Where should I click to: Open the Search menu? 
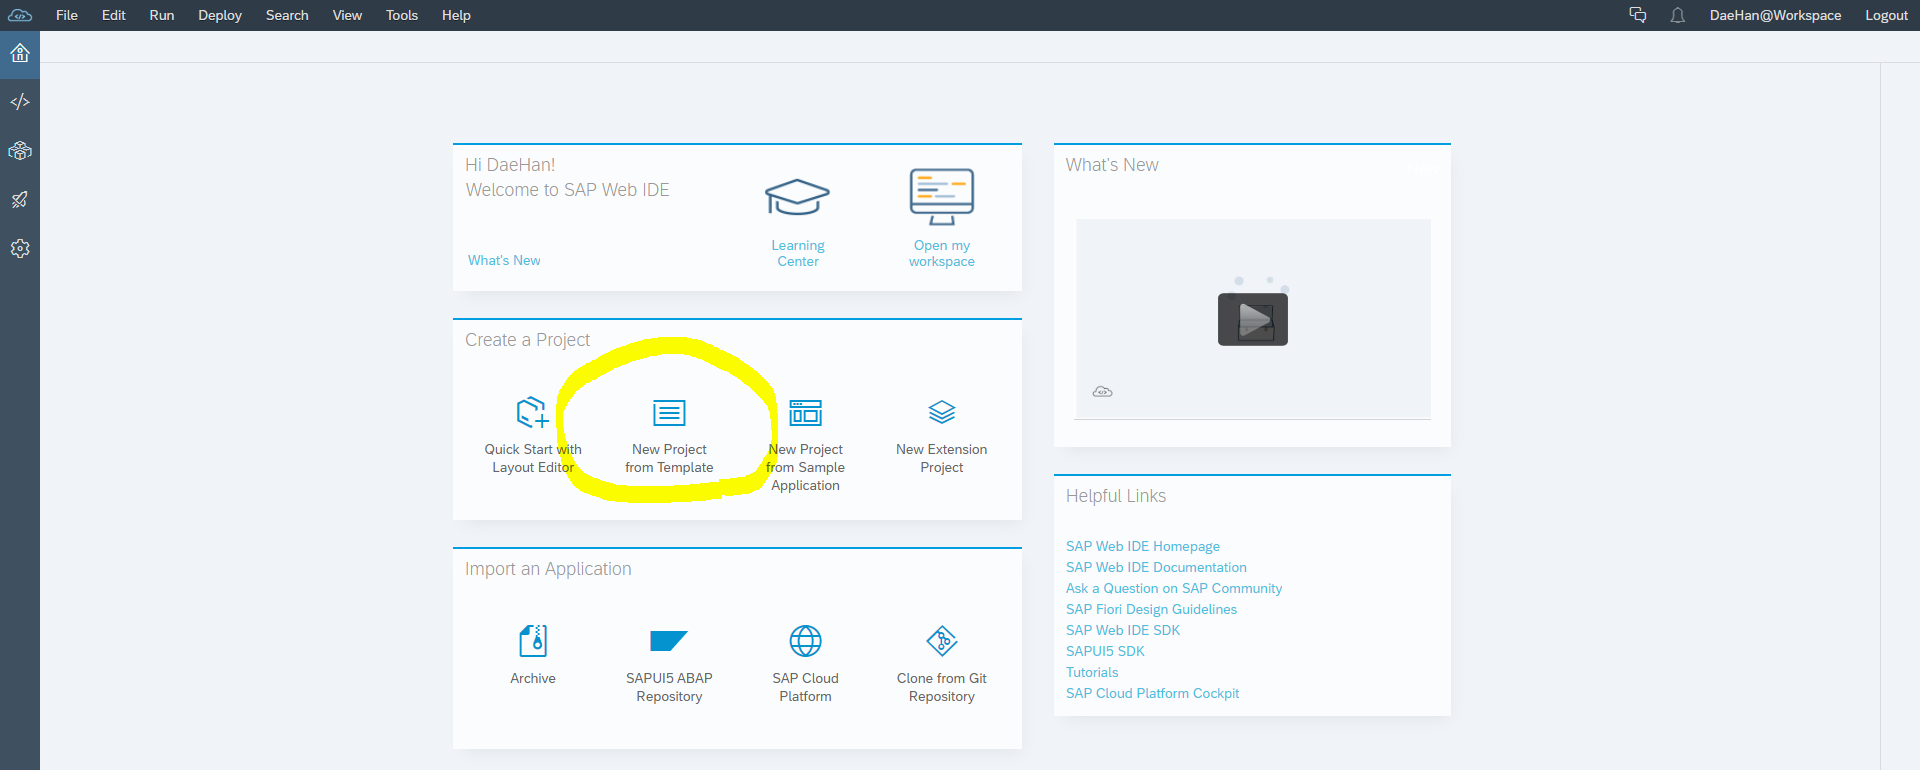287,15
